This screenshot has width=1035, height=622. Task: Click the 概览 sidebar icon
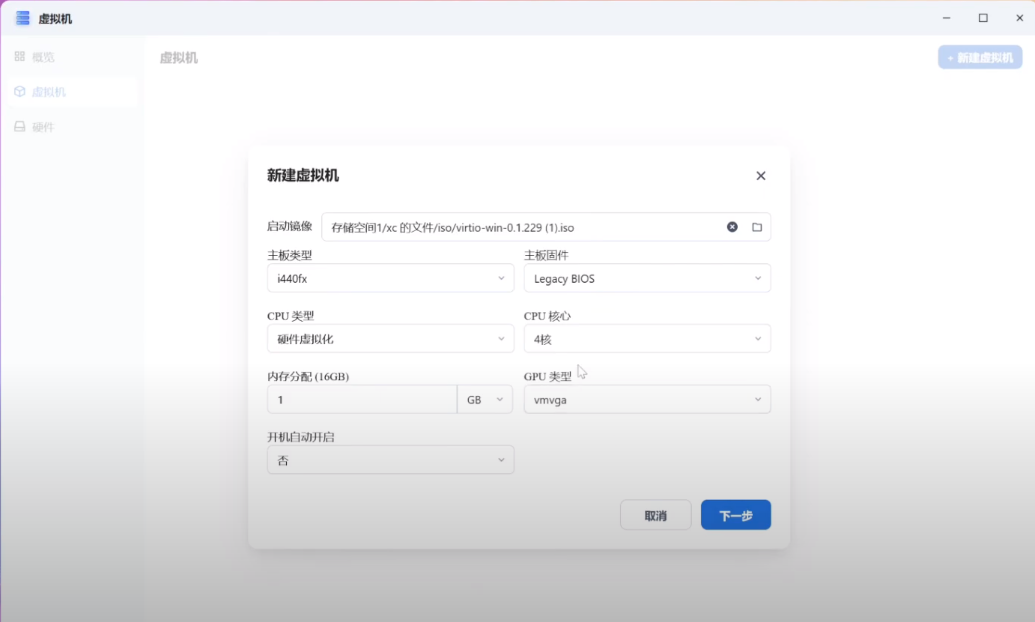tap(19, 57)
